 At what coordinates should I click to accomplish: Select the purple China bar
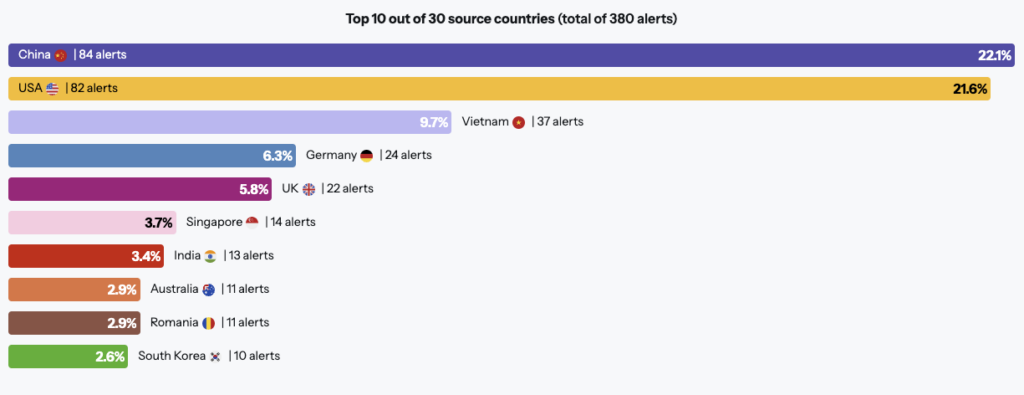click(x=511, y=55)
